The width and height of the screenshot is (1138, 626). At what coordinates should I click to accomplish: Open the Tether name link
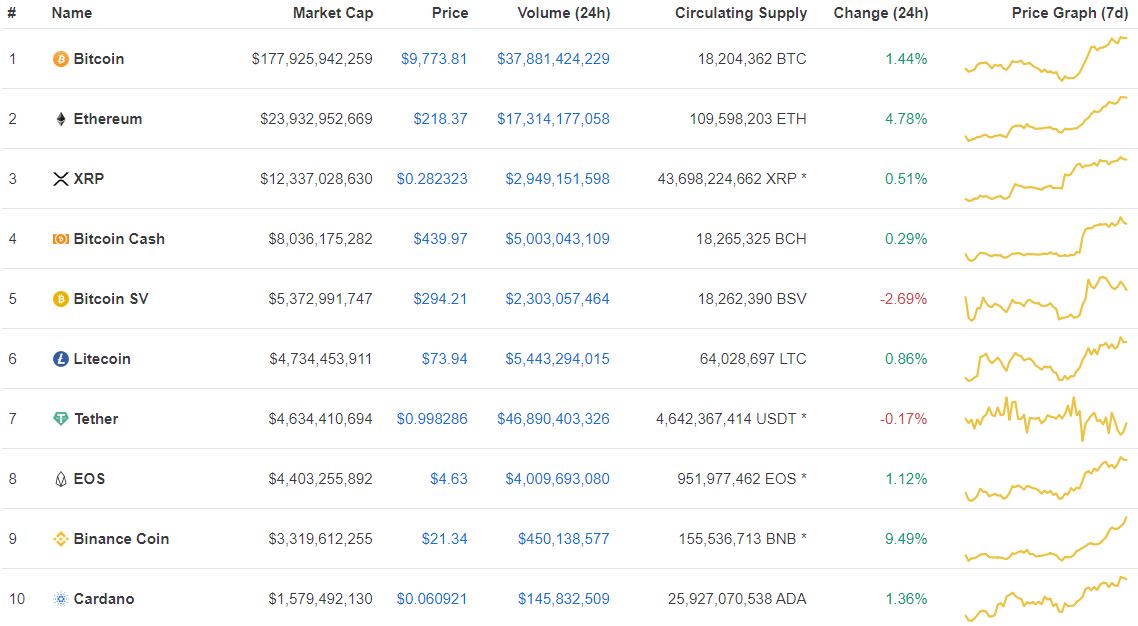point(96,419)
